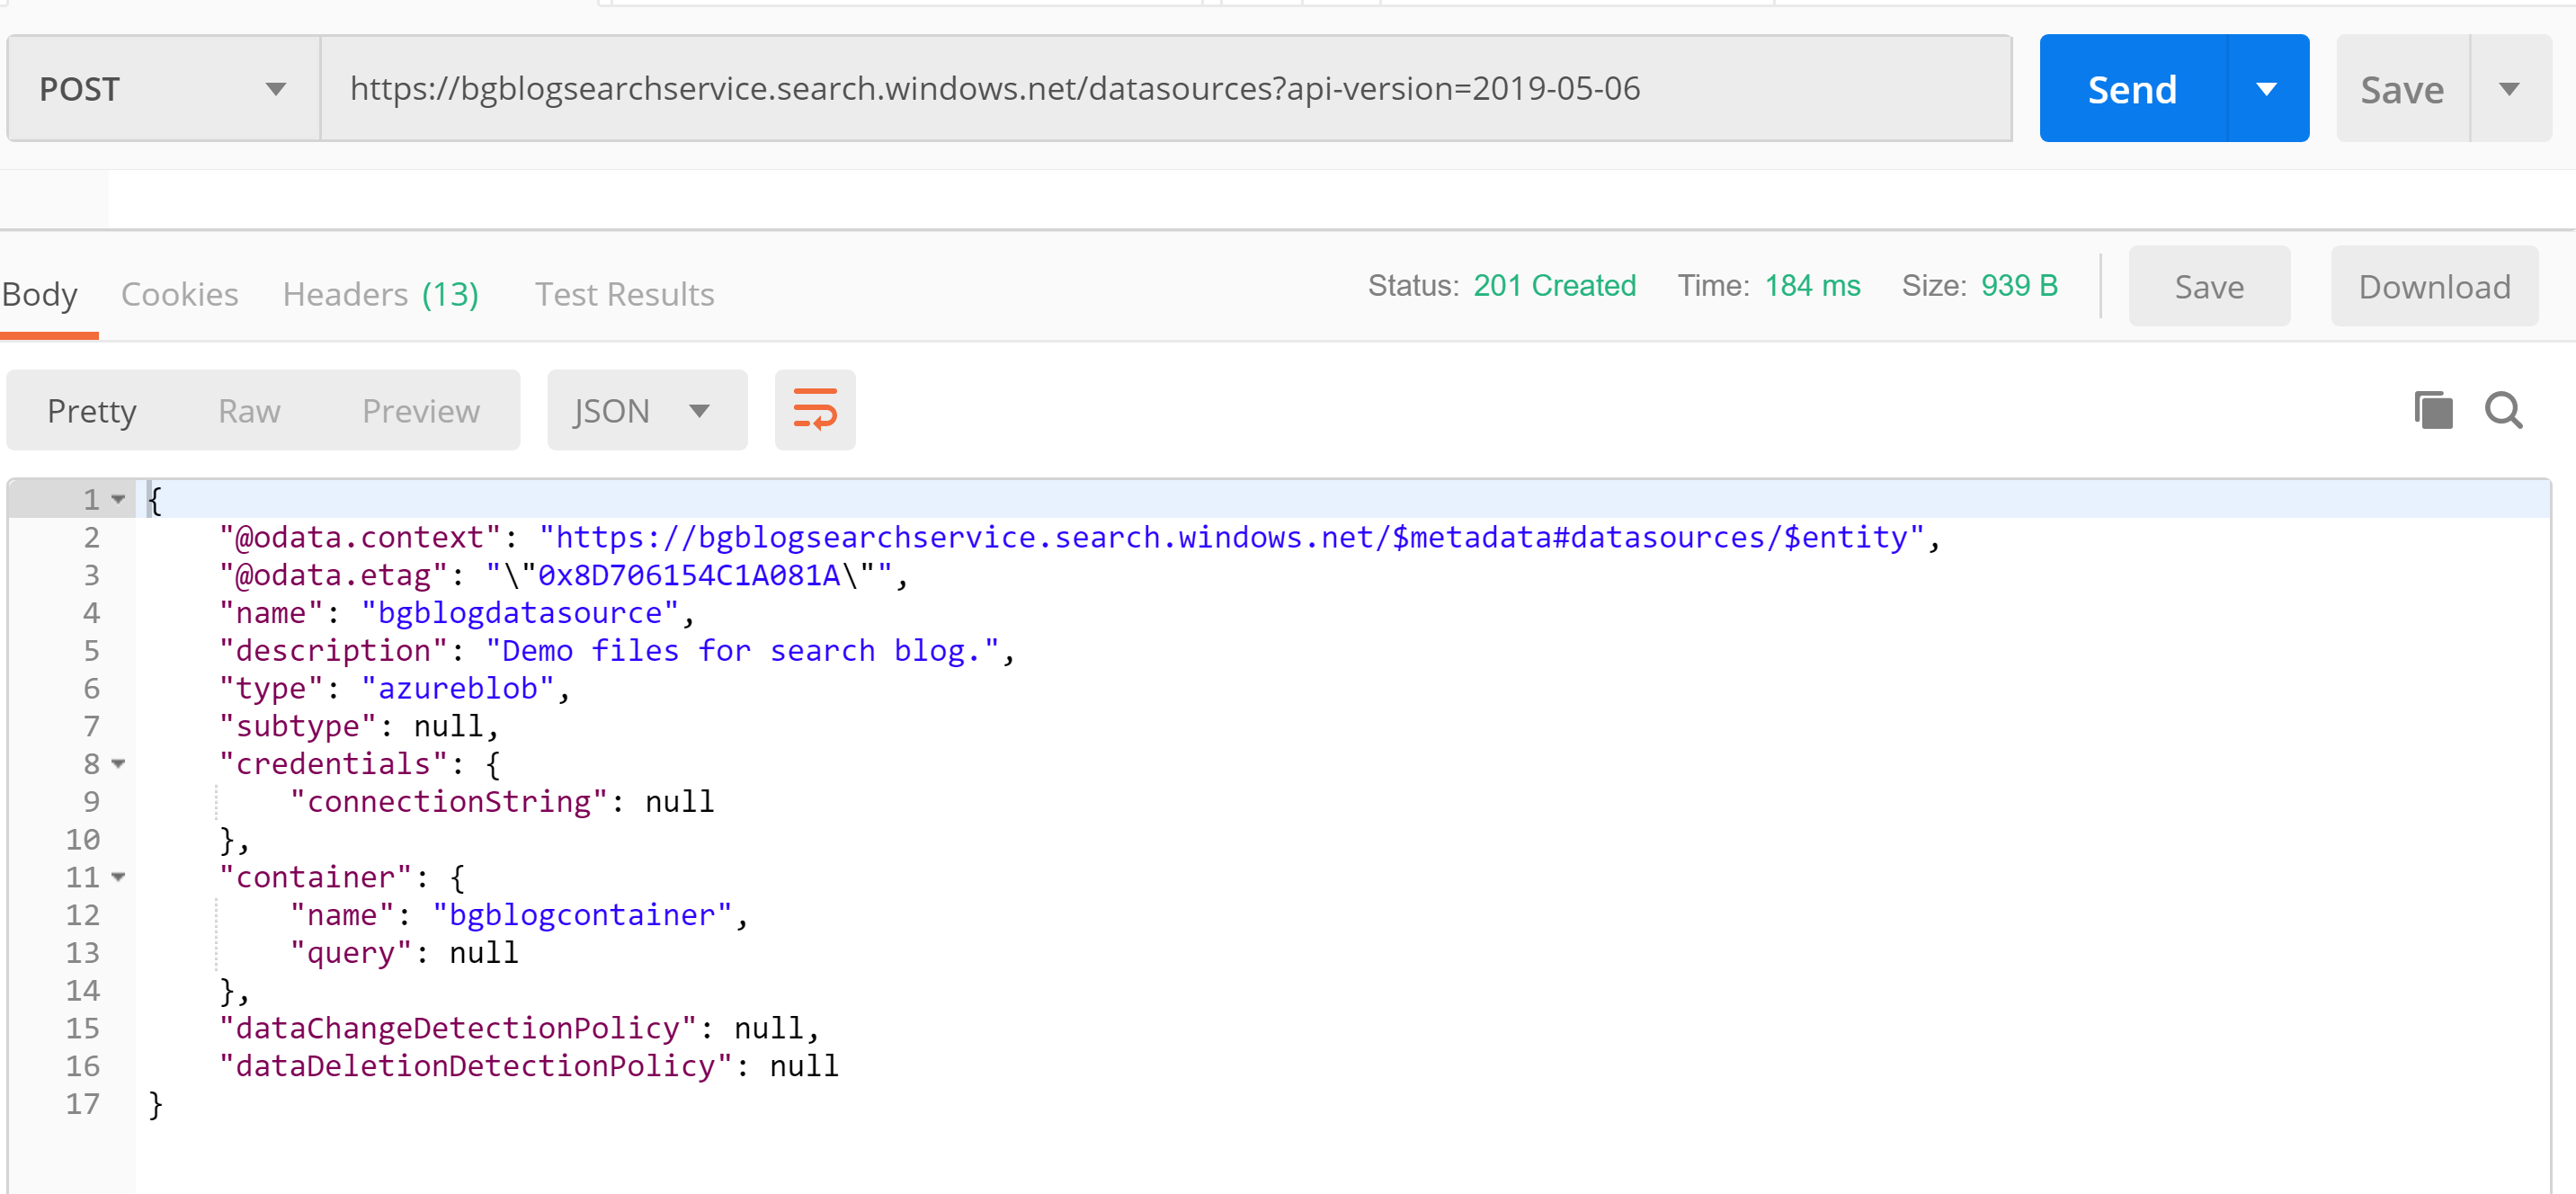Open the JSON format dropdown
Screen dimensions: 2576x1194
[x=646, y=410]
